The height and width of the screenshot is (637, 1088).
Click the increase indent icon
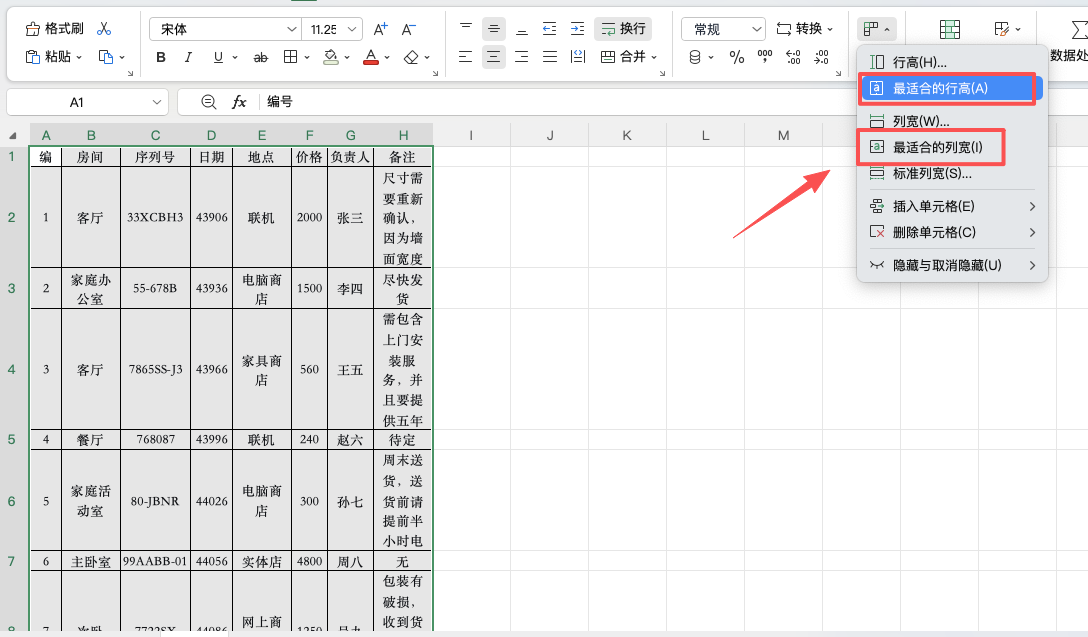click(577, 28)
